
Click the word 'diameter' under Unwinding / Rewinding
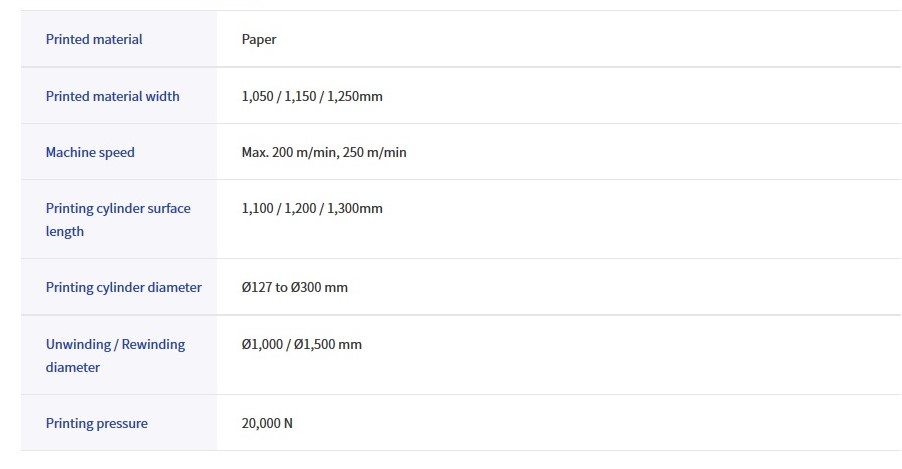coord(73,367)
